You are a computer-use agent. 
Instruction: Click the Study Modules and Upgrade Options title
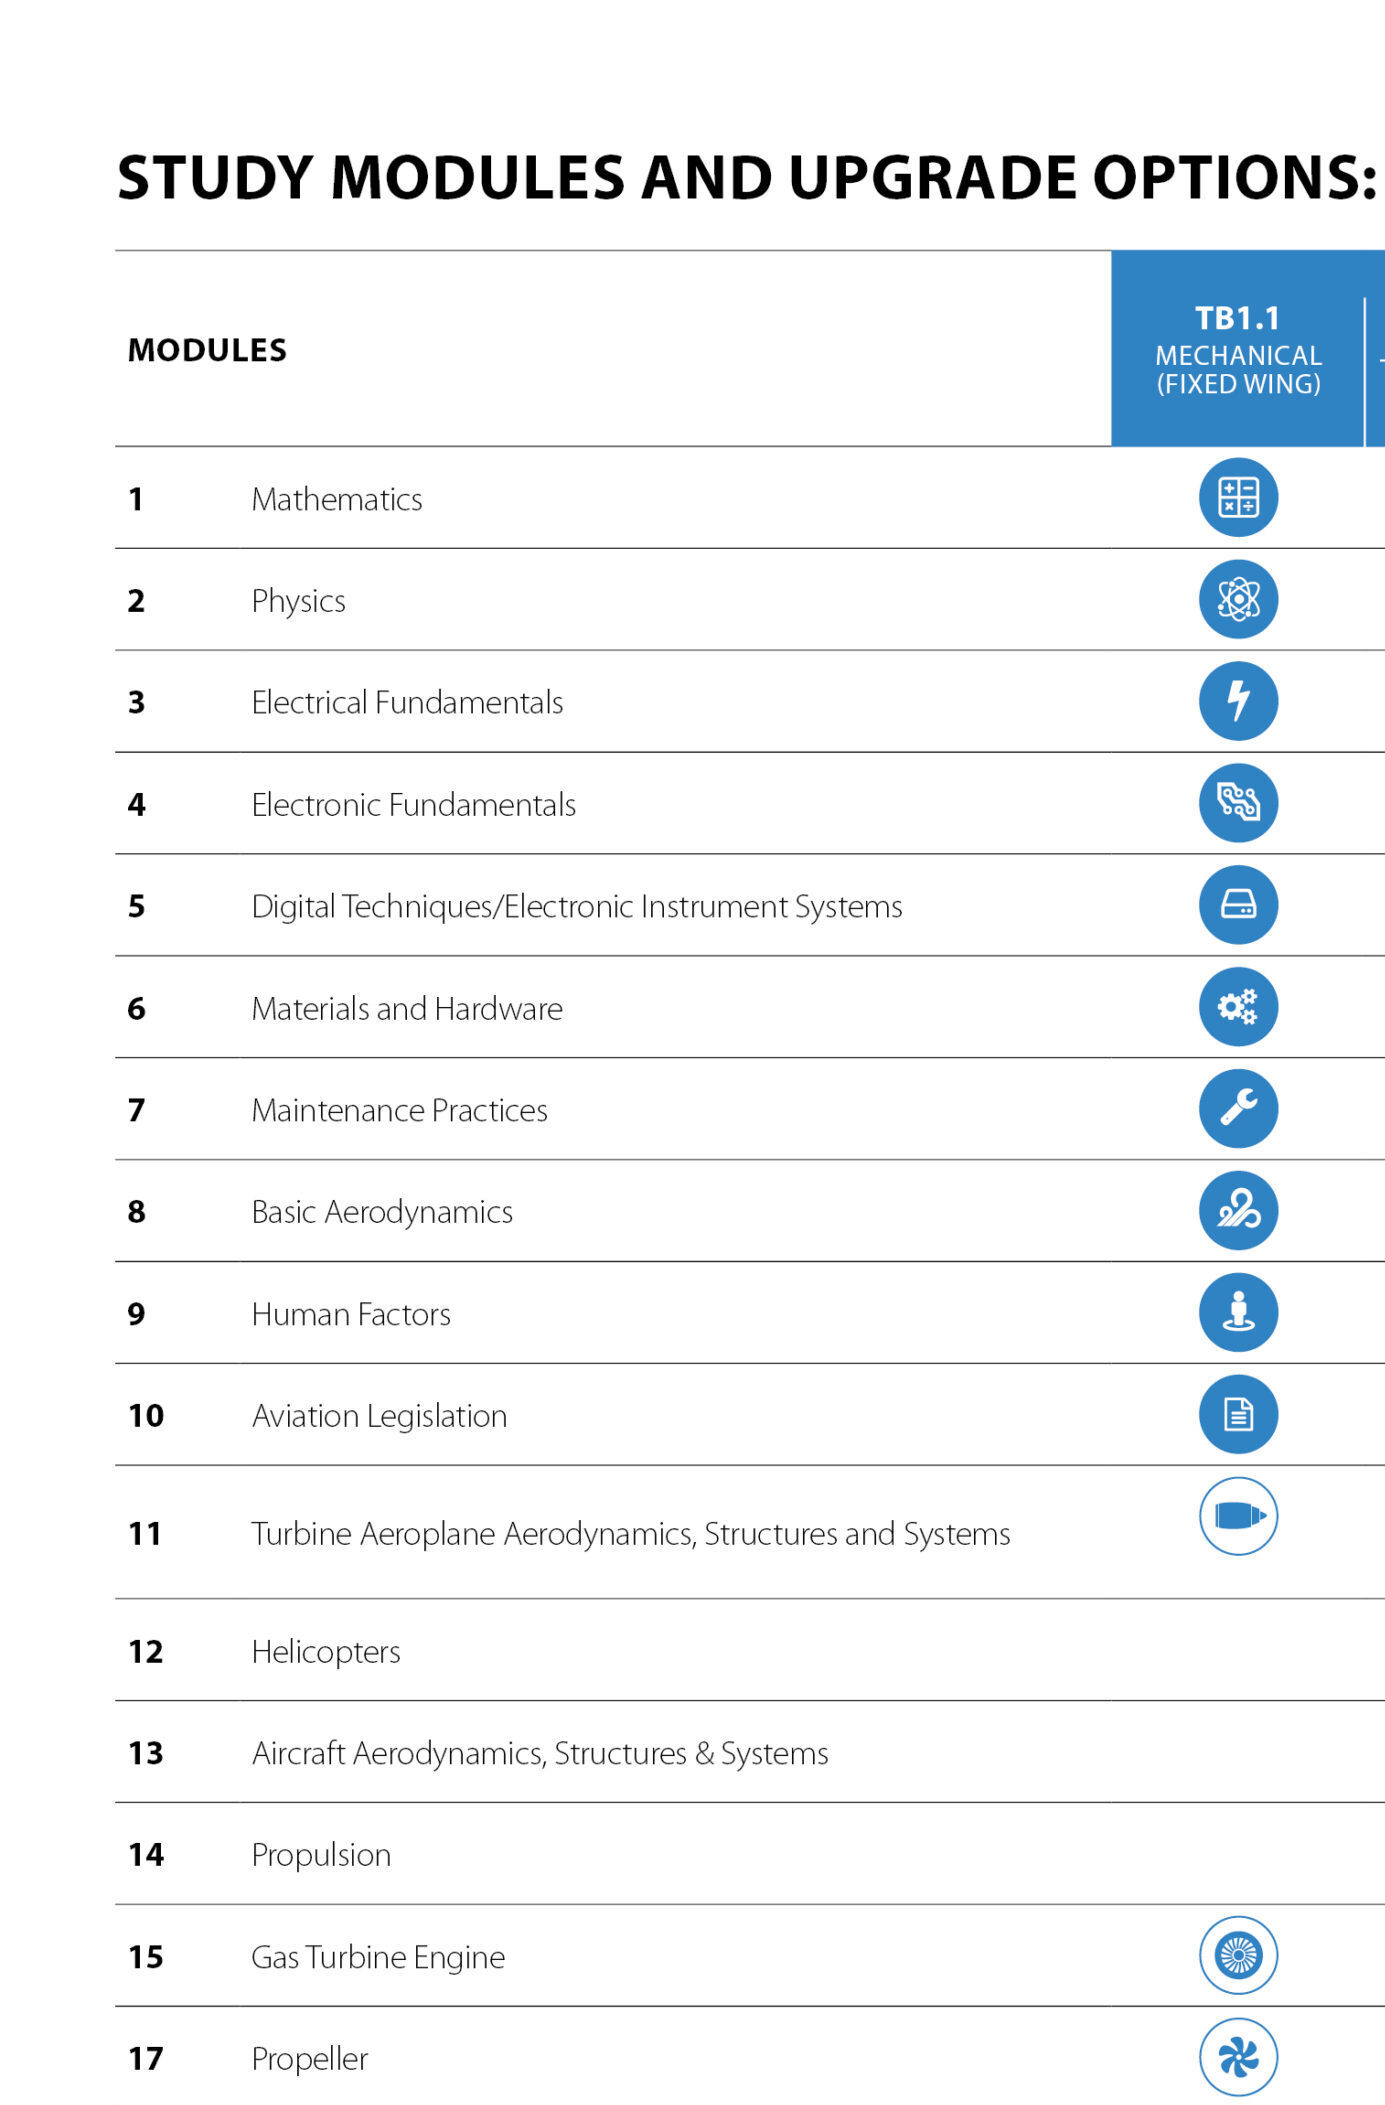[747, 177]
